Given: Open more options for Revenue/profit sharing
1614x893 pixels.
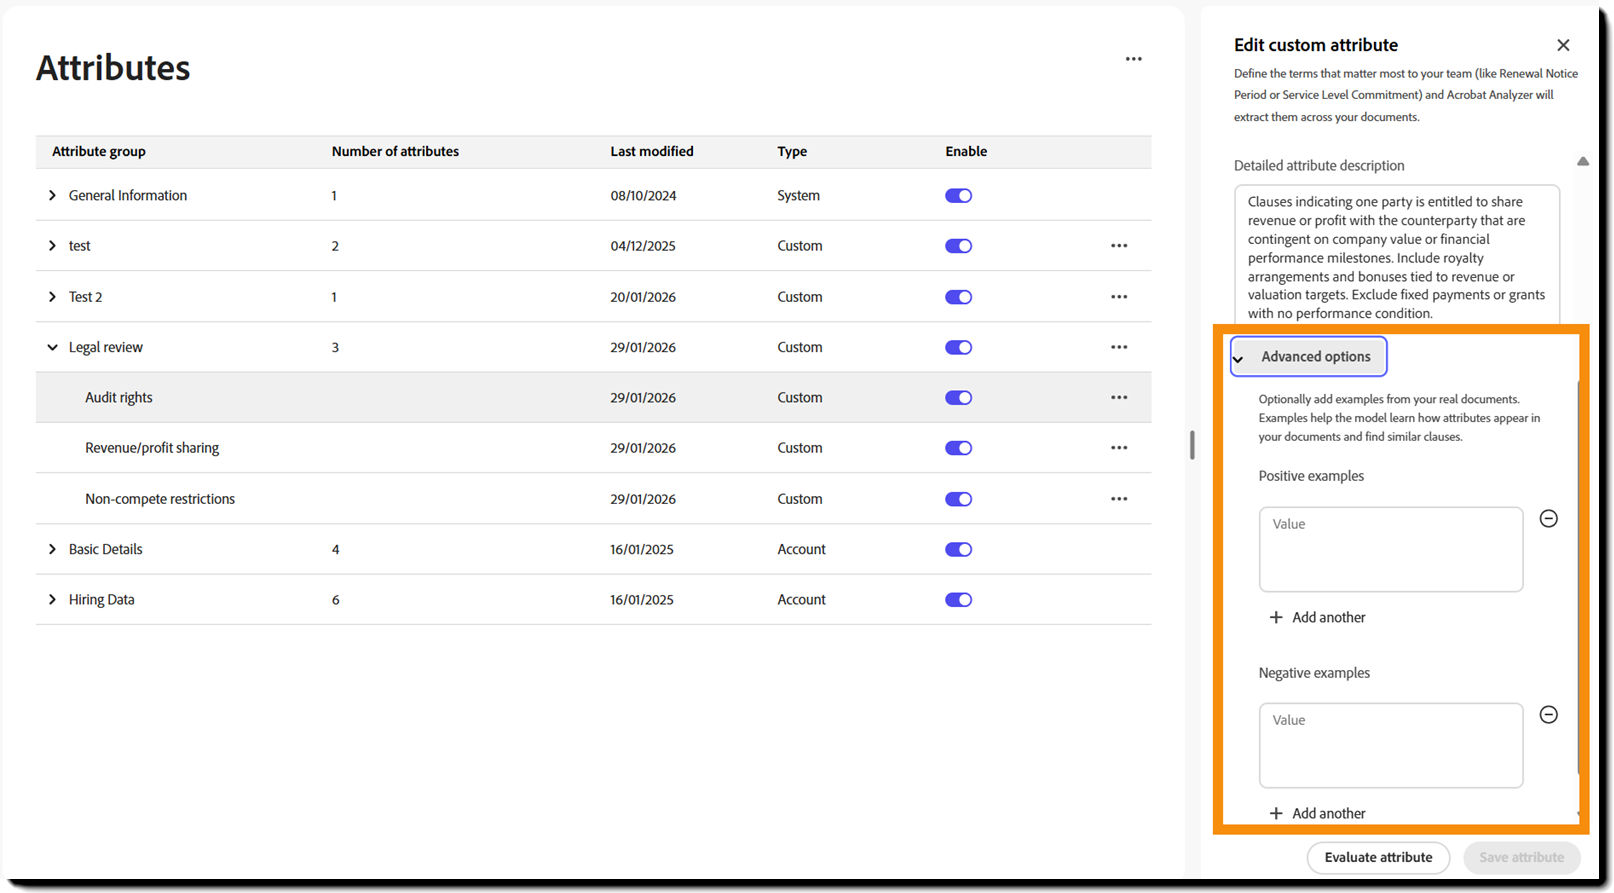Looking at the screenshot, I should pyautogui.click(x=1119, y=448).
